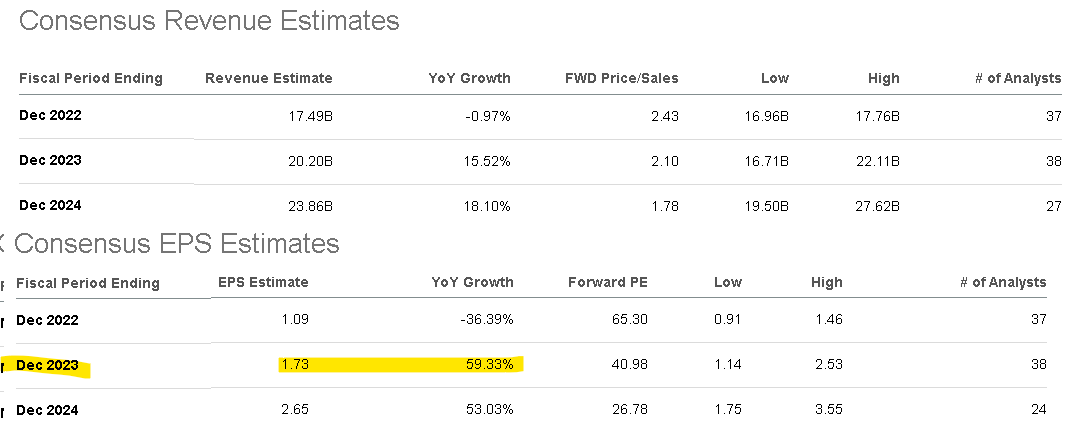Click the Consensus Revenue Estimates heading
The width and height of the screenshot is (1066, 423).
(x=209, y=21)
